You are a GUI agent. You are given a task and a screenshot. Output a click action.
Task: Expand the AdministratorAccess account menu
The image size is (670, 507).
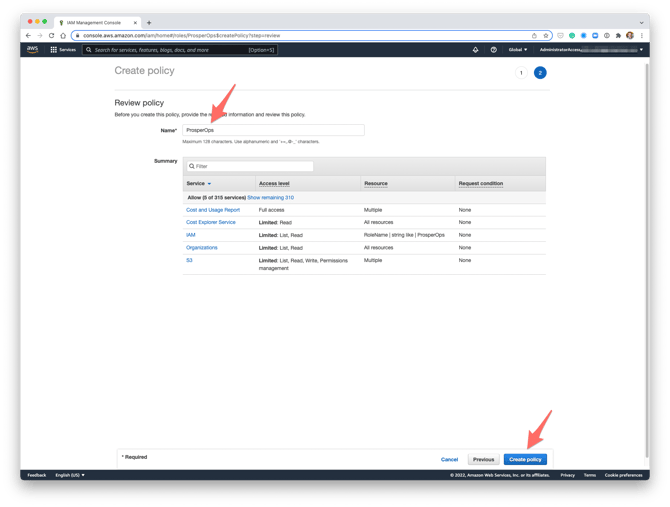coord(590,49)
